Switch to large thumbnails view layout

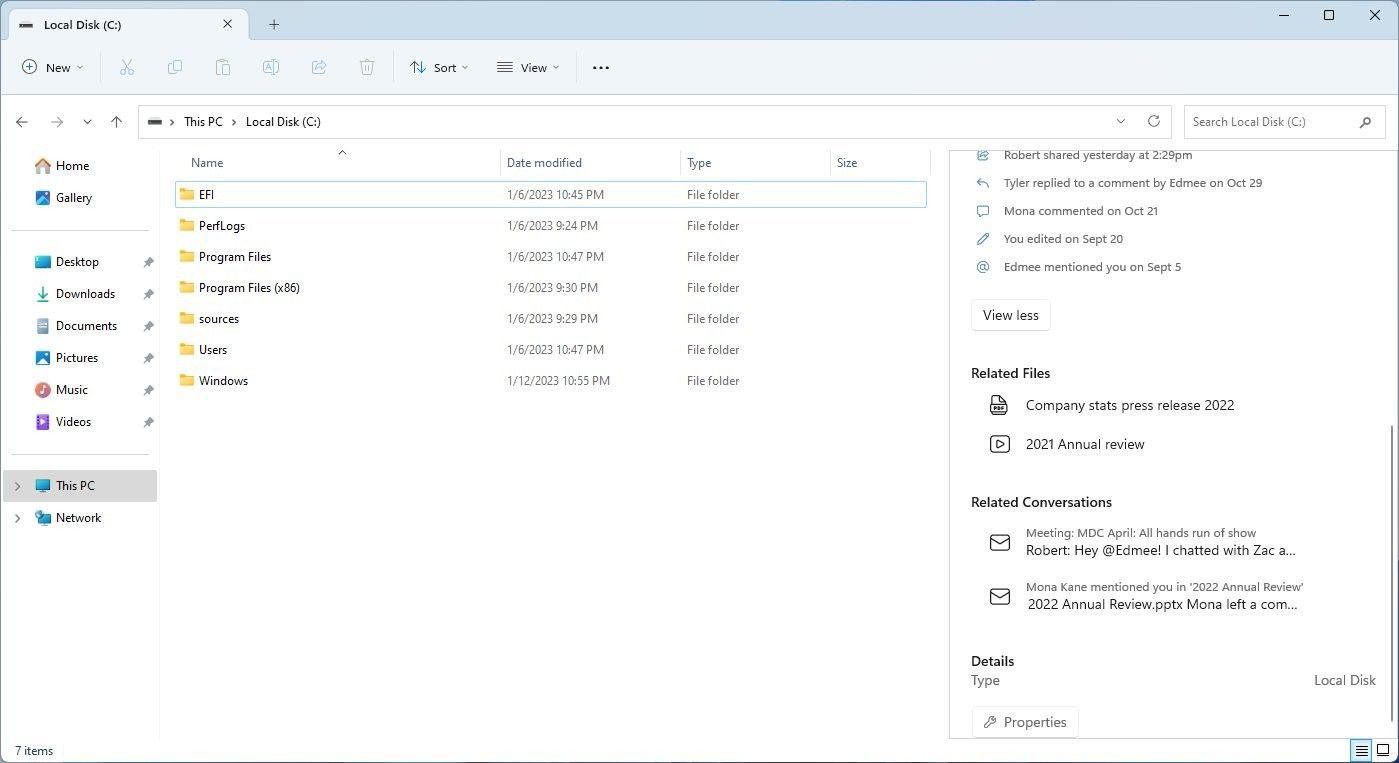pos(1383,750)
